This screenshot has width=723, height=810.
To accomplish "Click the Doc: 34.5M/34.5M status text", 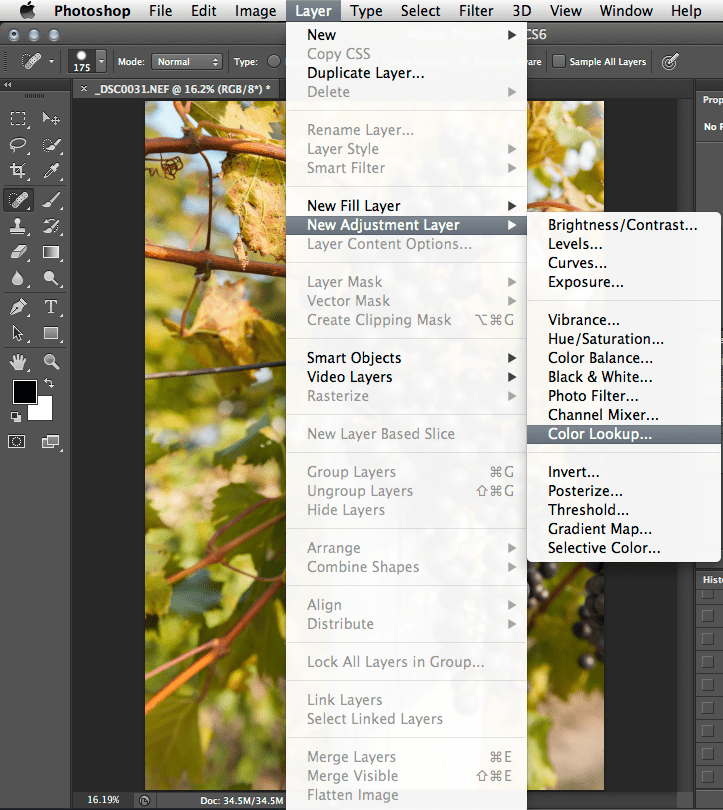I will 242,800.
